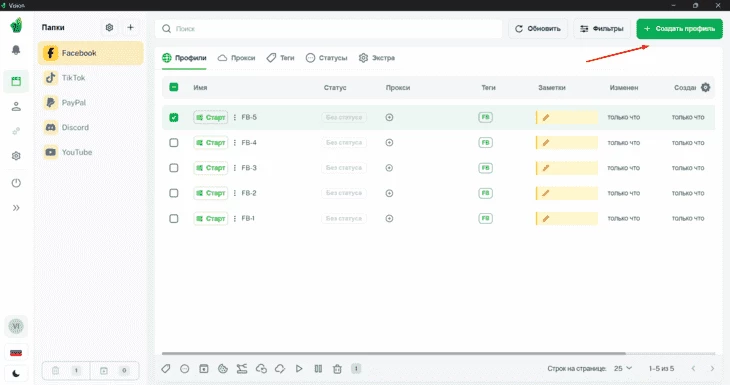Click the horizontal scrollbar under the table
Screen dimensions: 730x385
(393, 353)
